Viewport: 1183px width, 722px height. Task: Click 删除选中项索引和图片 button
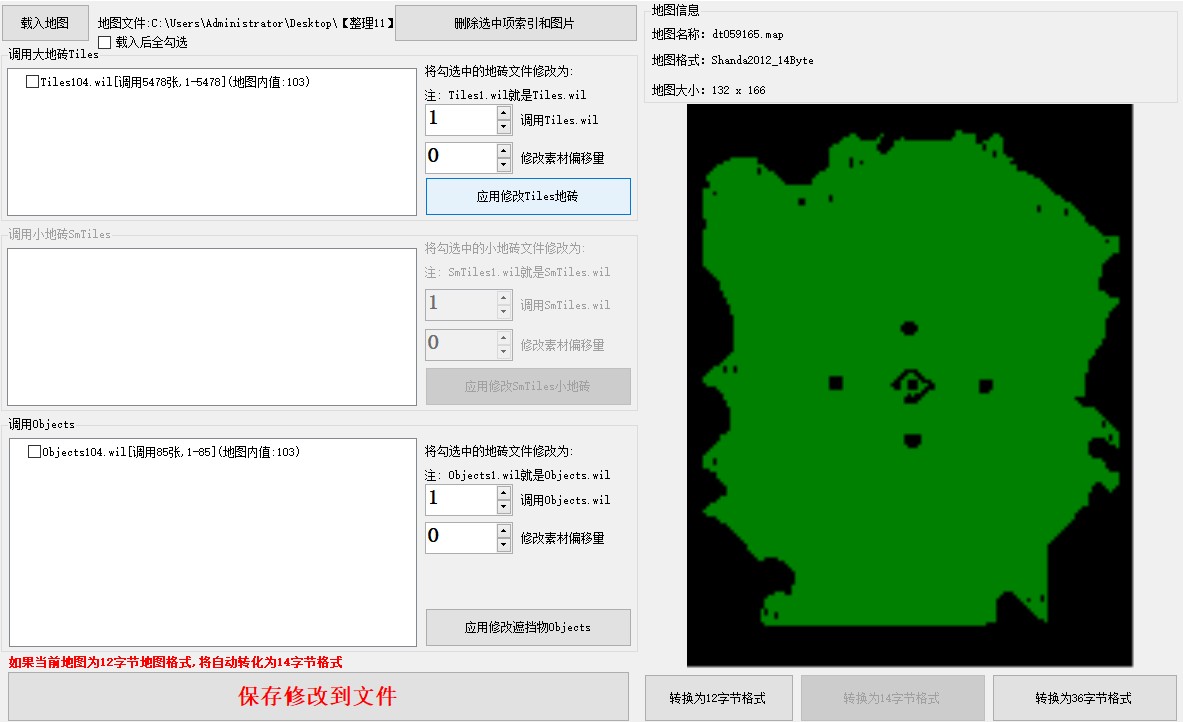click(515, 22)
